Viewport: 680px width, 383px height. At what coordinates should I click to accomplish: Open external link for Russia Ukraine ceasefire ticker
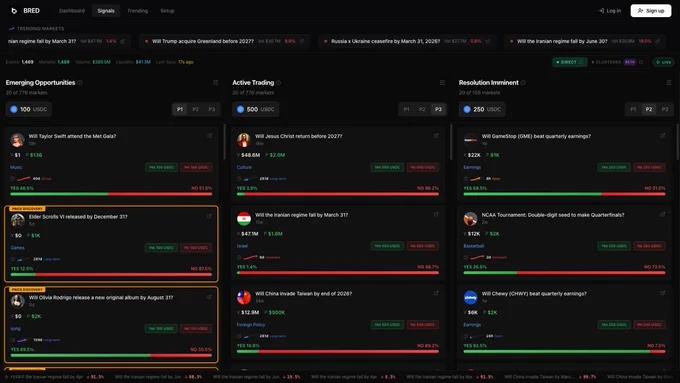coord(488,41)
